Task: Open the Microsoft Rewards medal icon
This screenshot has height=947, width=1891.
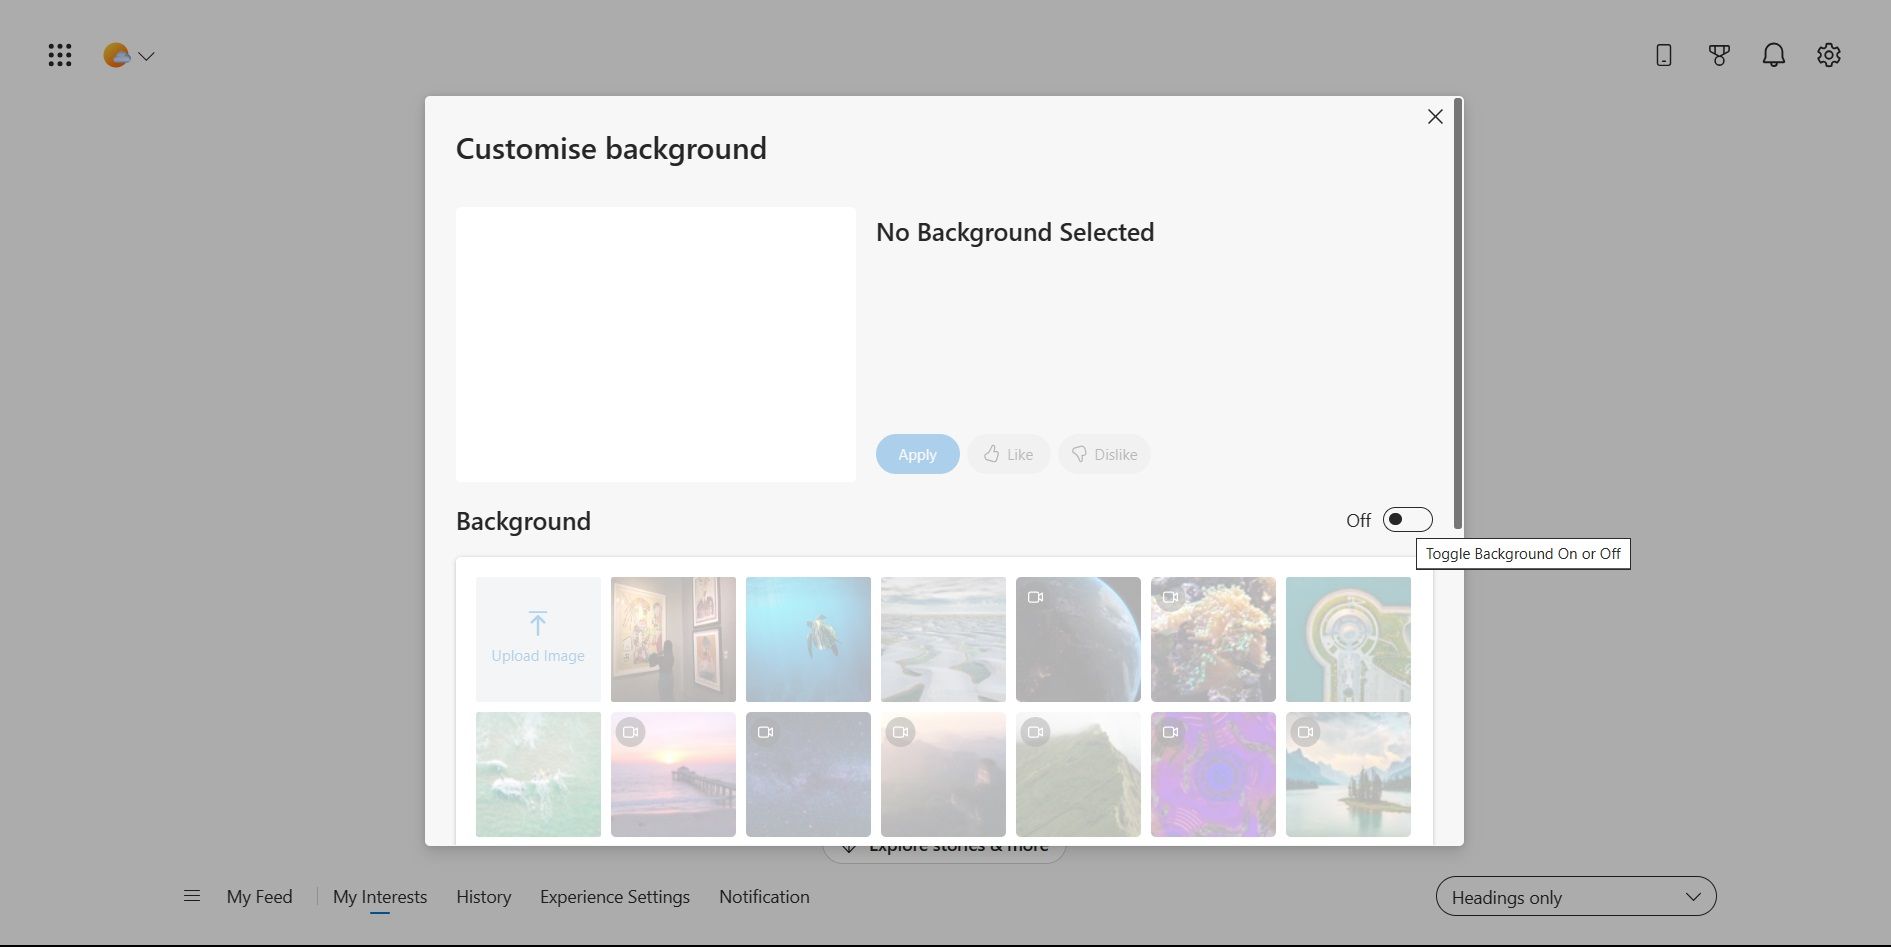Action: click(1719, 55)
